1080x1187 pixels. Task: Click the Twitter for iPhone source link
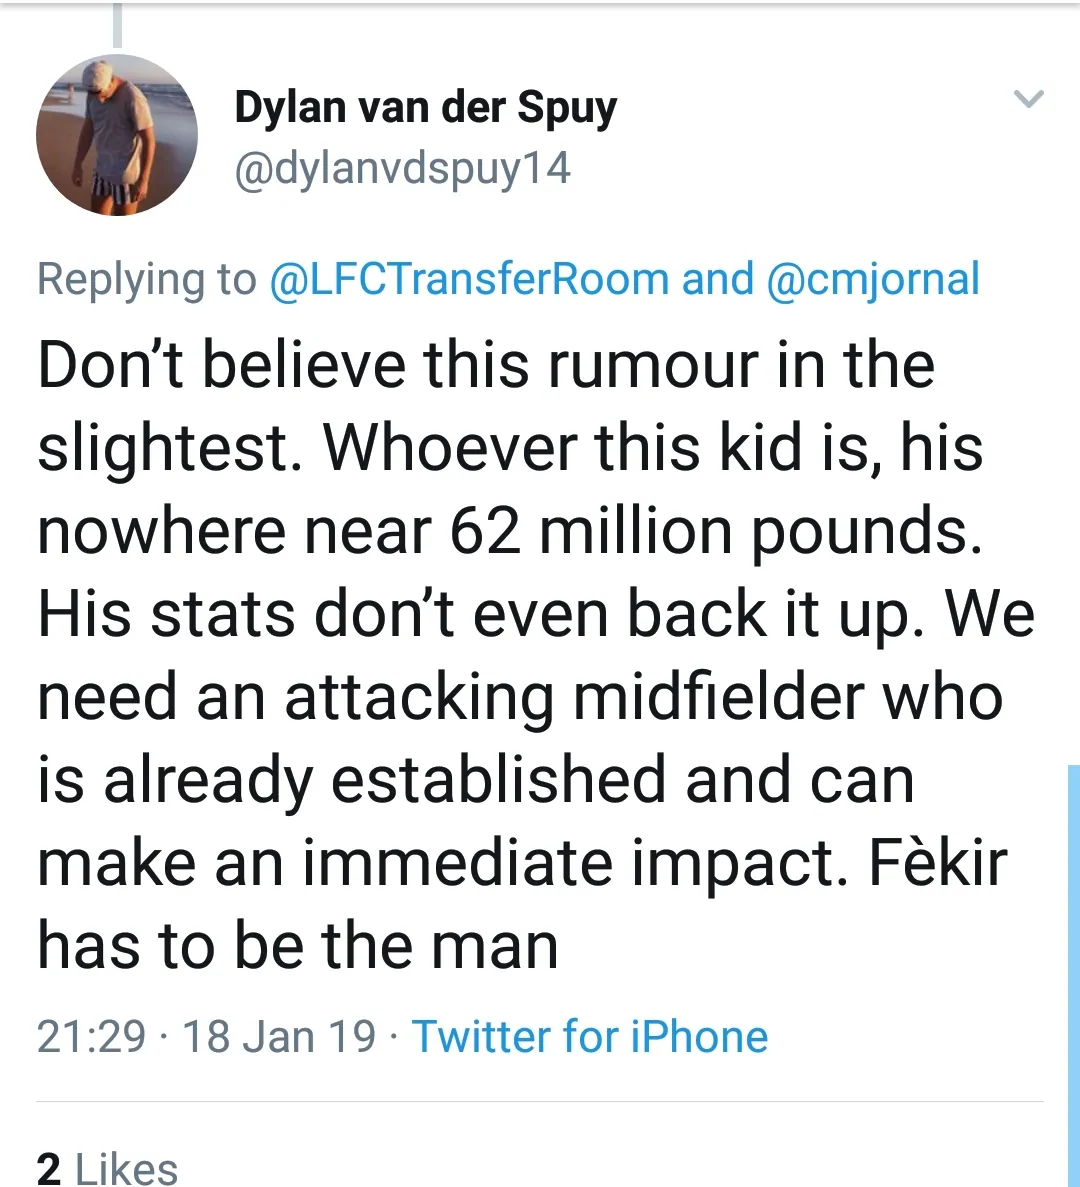(590, 1036)
